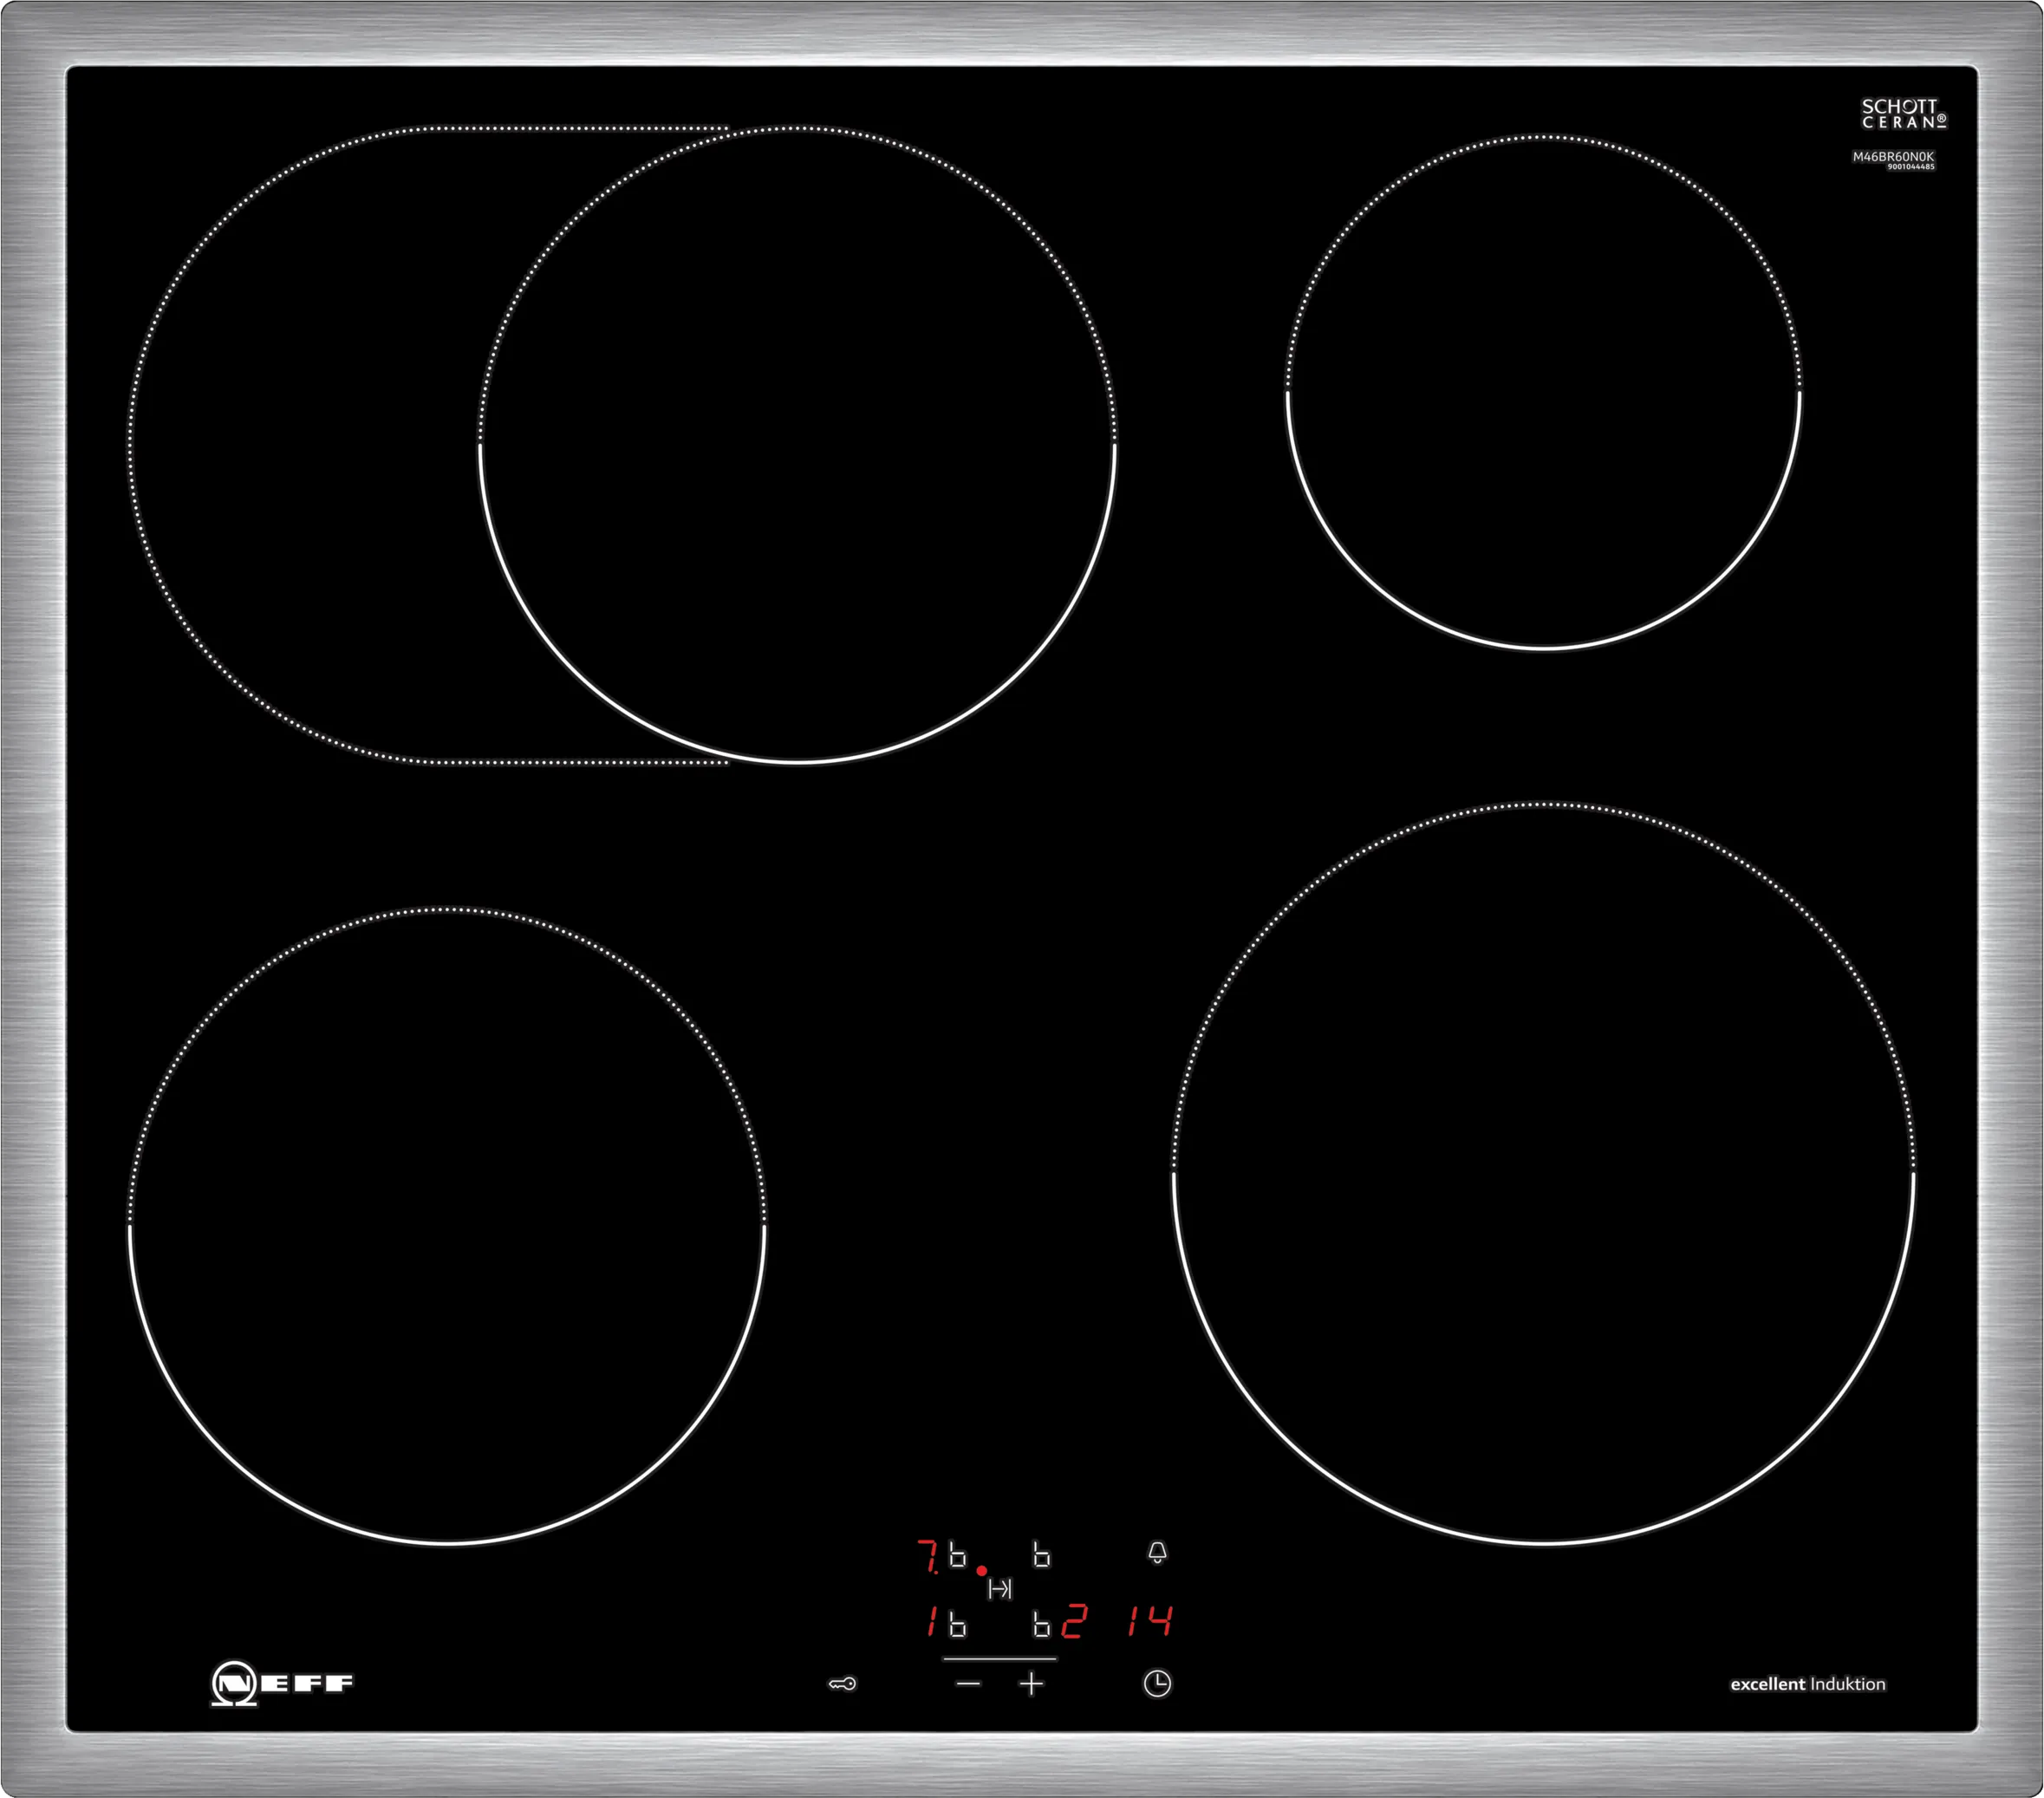Tap the arrow-to-bar timer-off symbol
The image size is (2044, 1798).
tap(1000, 1589)
